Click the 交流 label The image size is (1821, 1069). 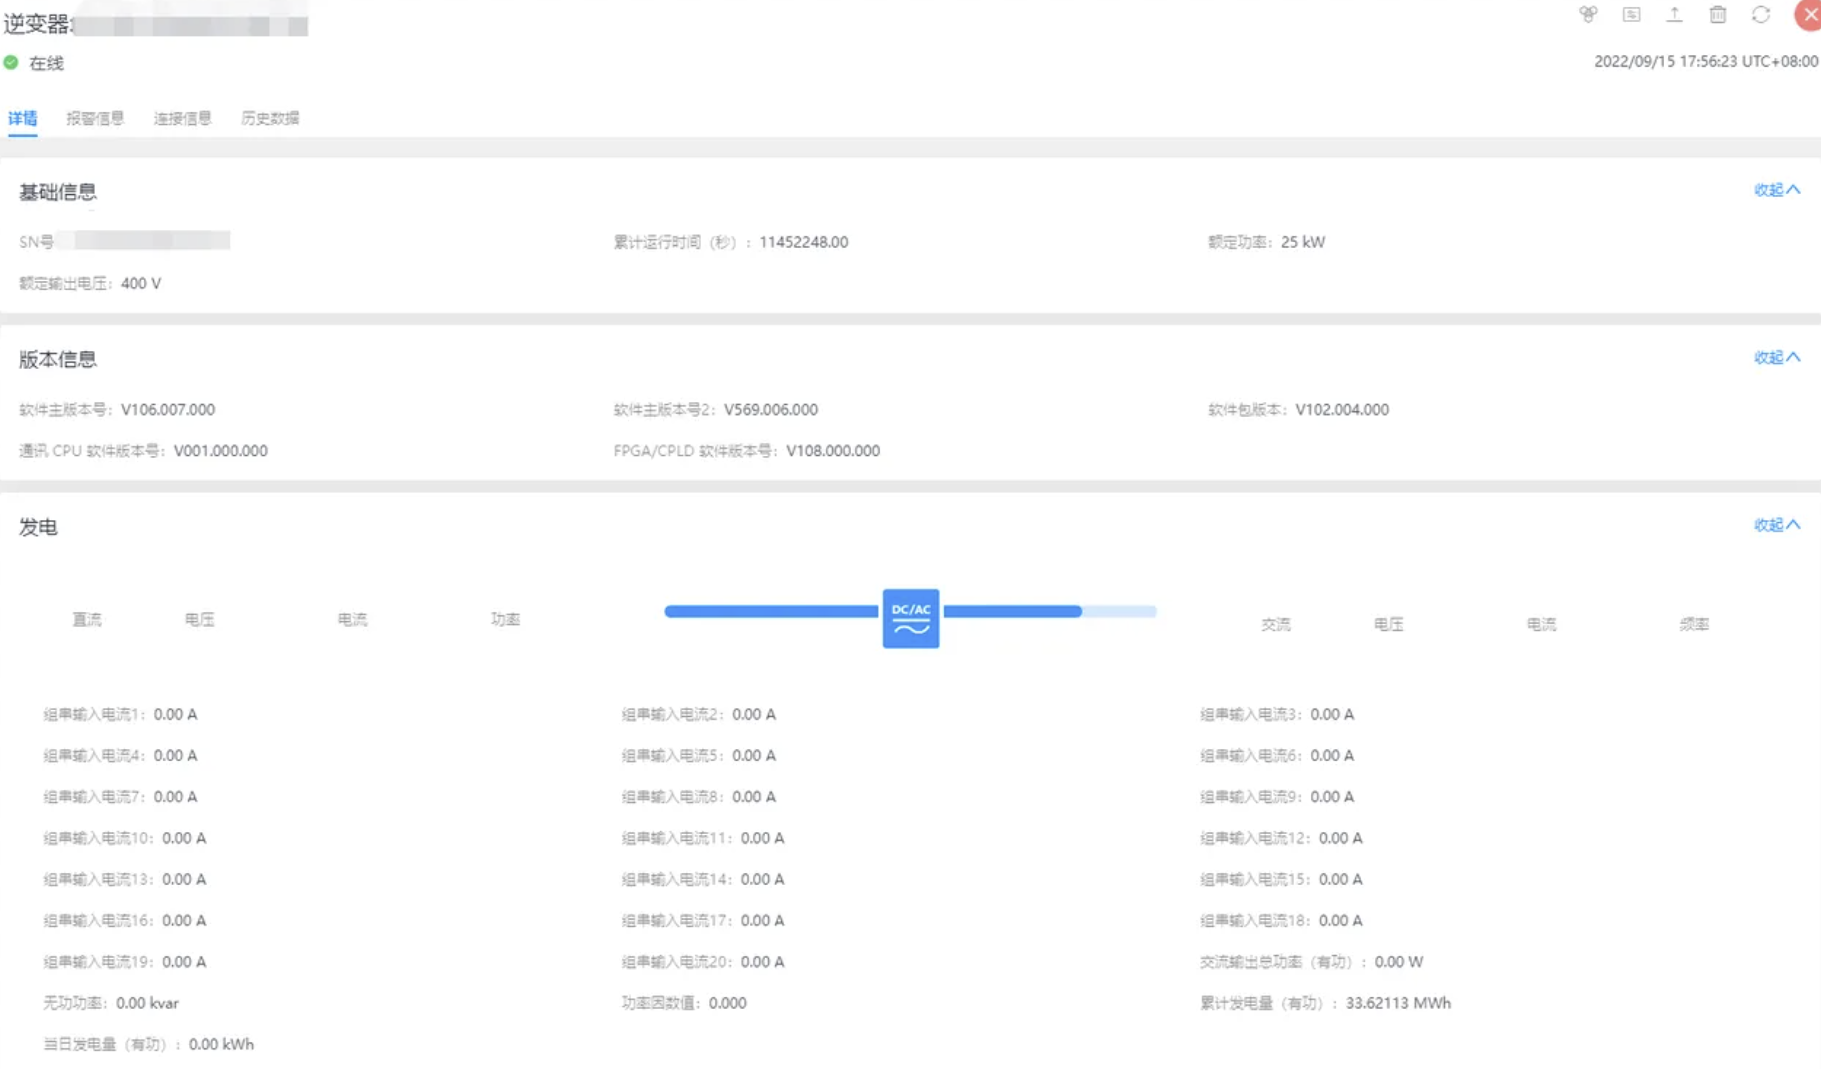coord(1276,624)
